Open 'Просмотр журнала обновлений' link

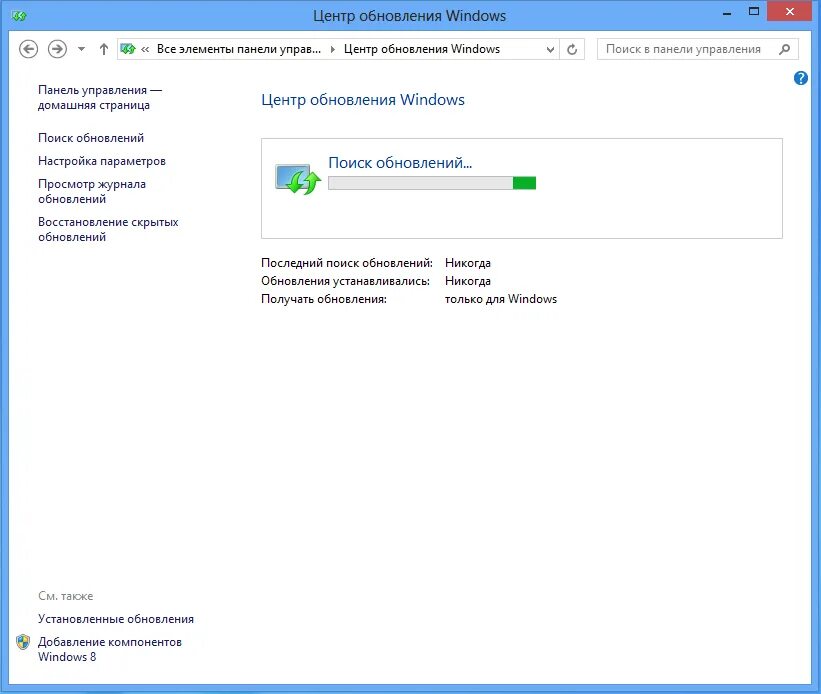(92, 191)
